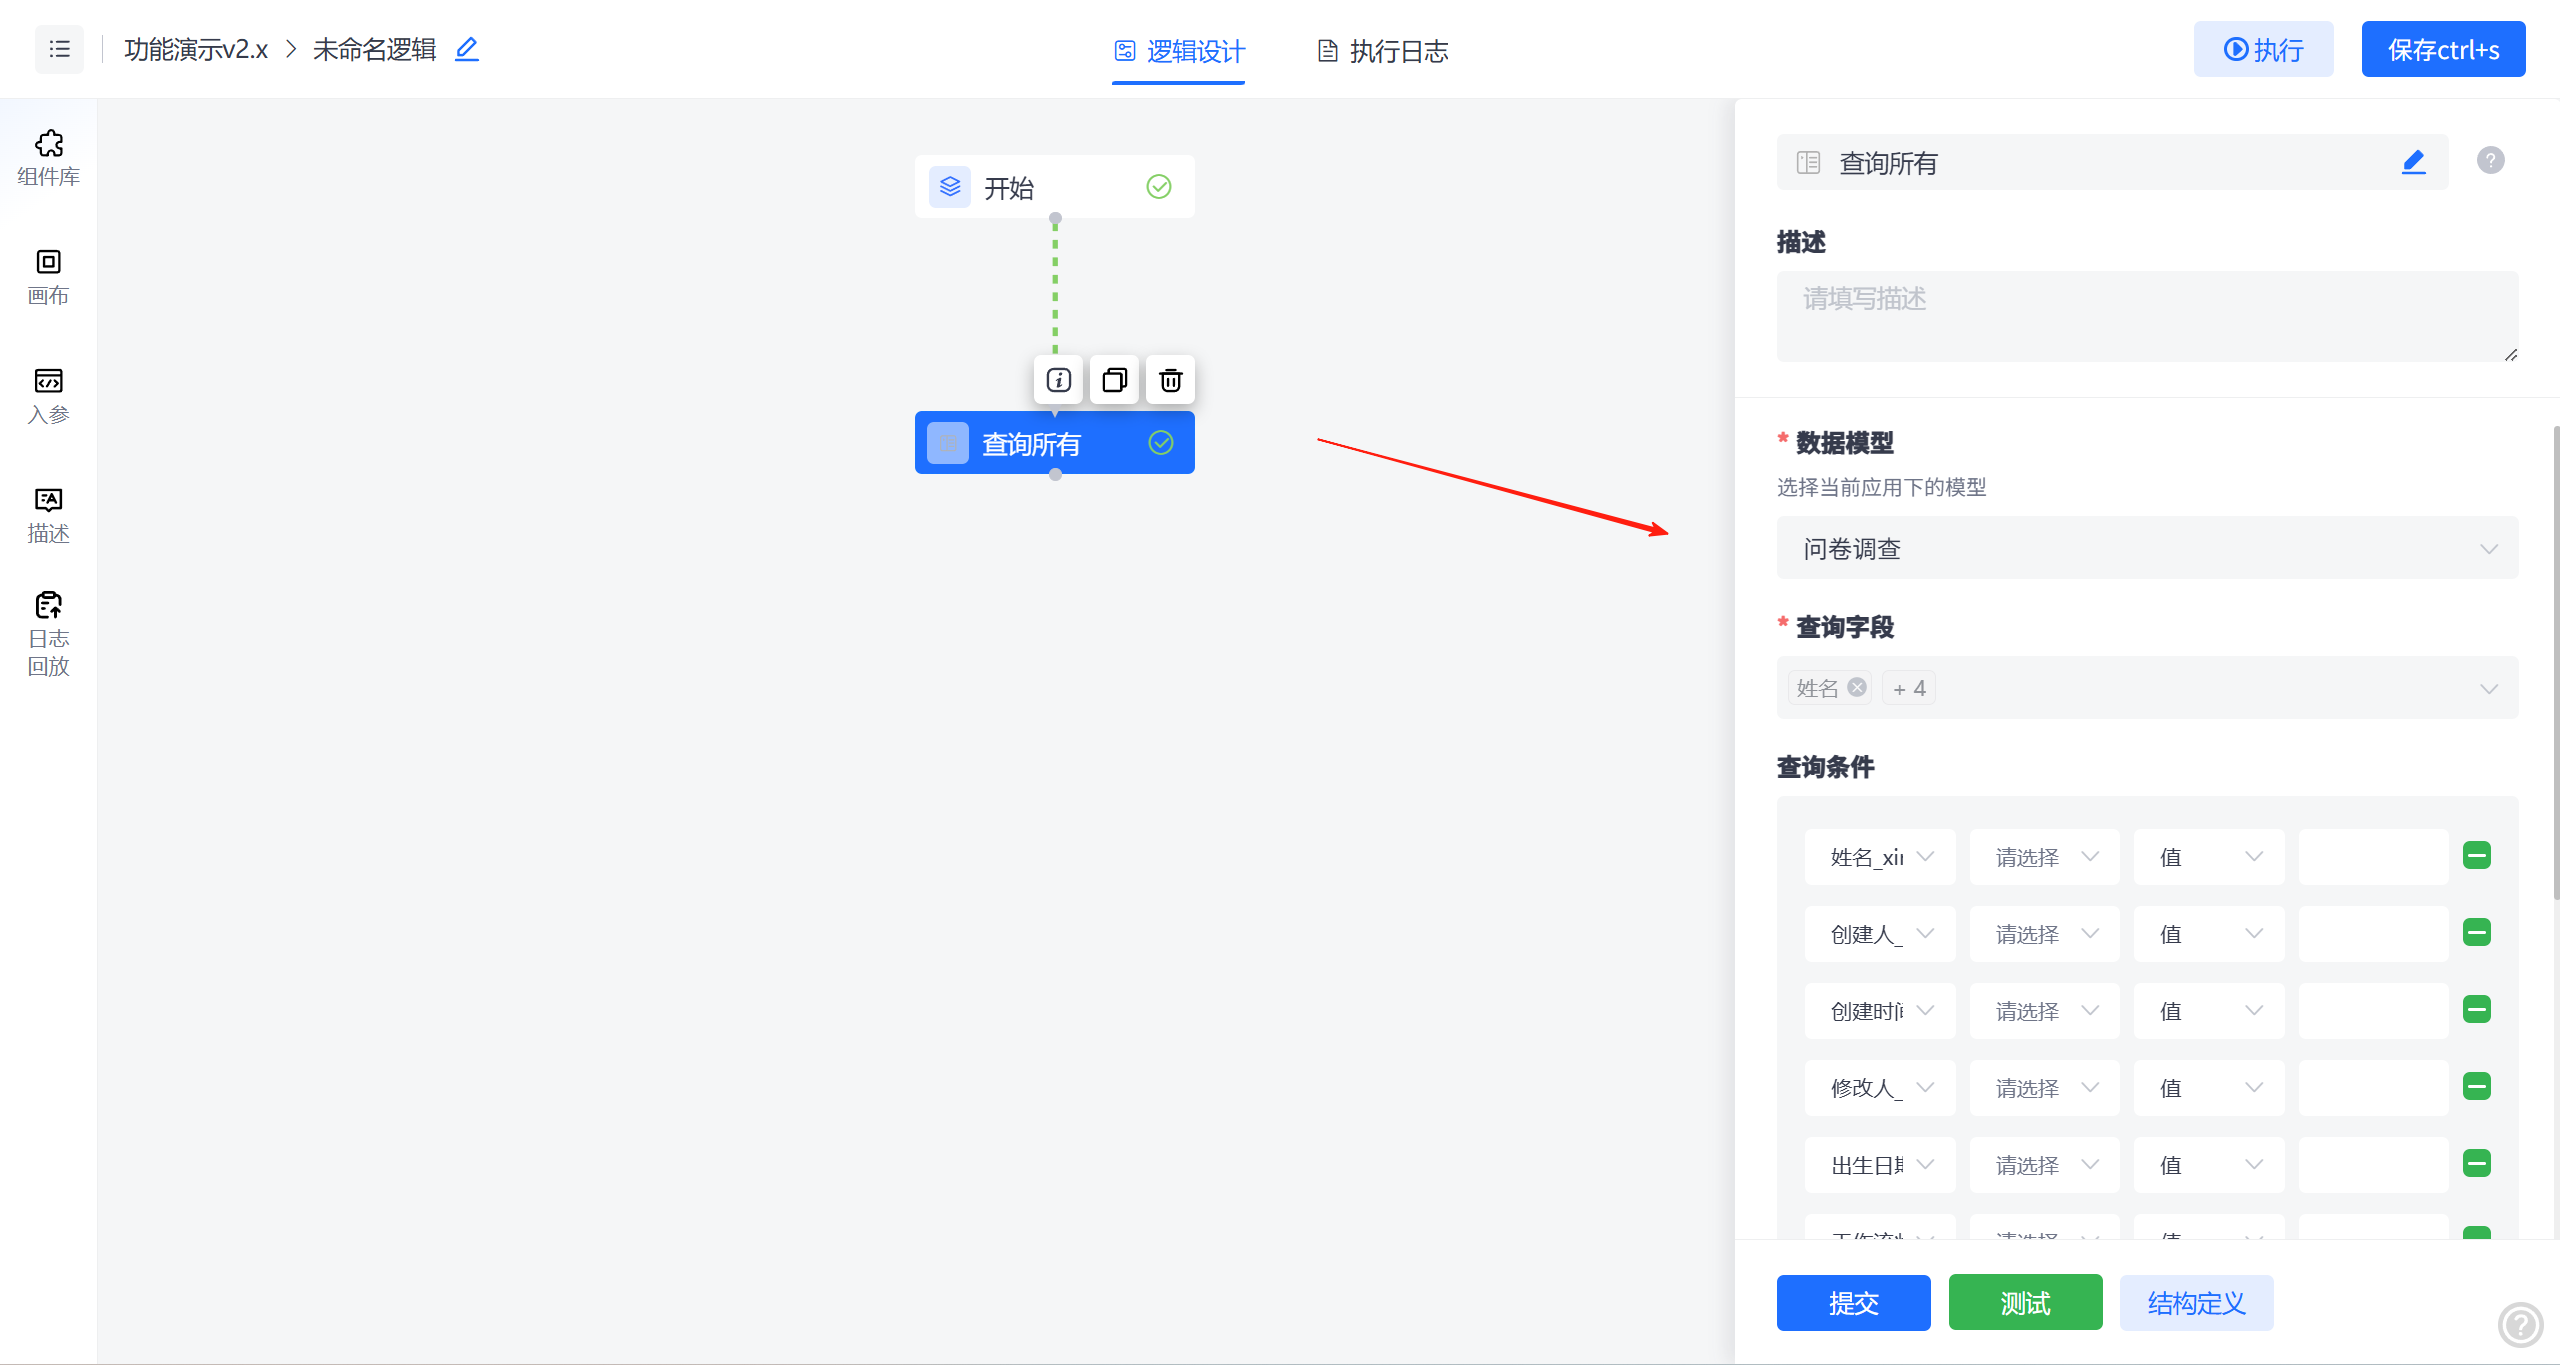Click the right panel vertical scrollbar
This screenshot has height=1365, width=2560.
click(2555, 662)
